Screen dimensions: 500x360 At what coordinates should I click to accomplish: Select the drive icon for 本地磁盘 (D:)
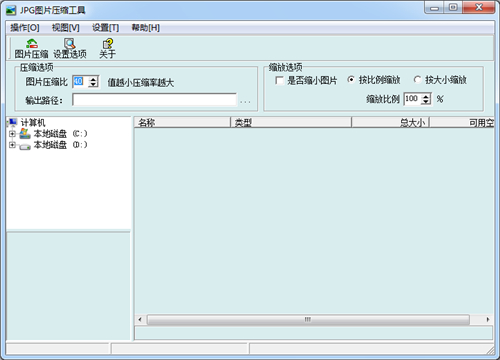[25, 146]
